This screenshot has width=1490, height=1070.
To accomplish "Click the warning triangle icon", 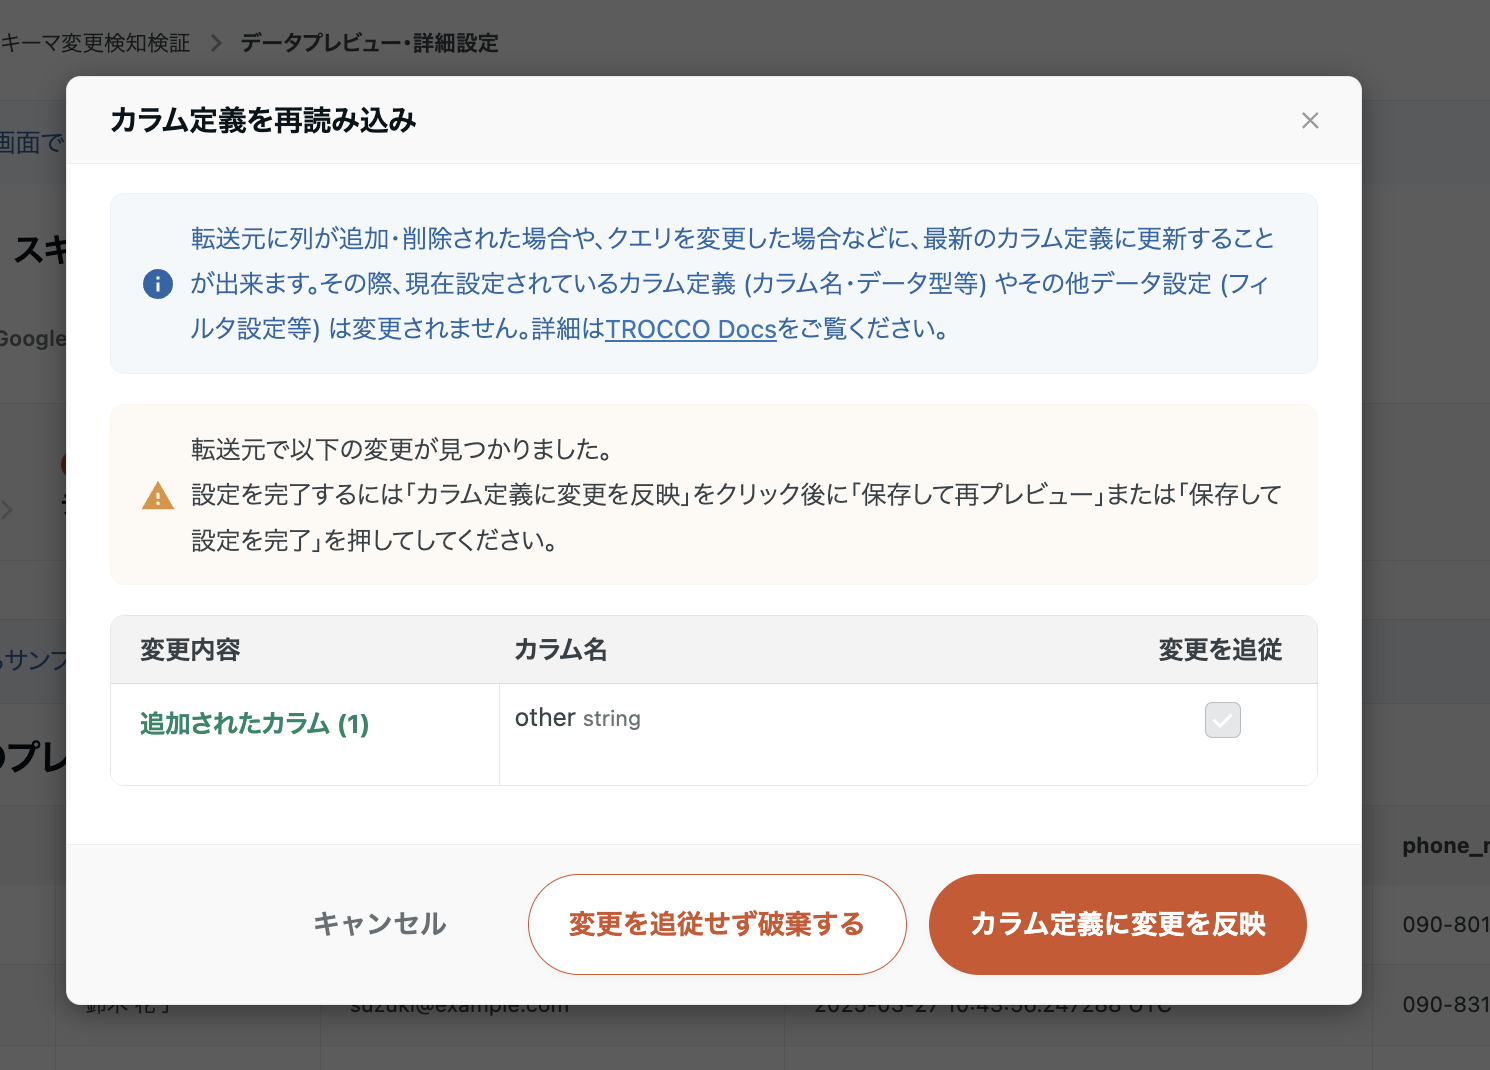I will pos(157,495).
